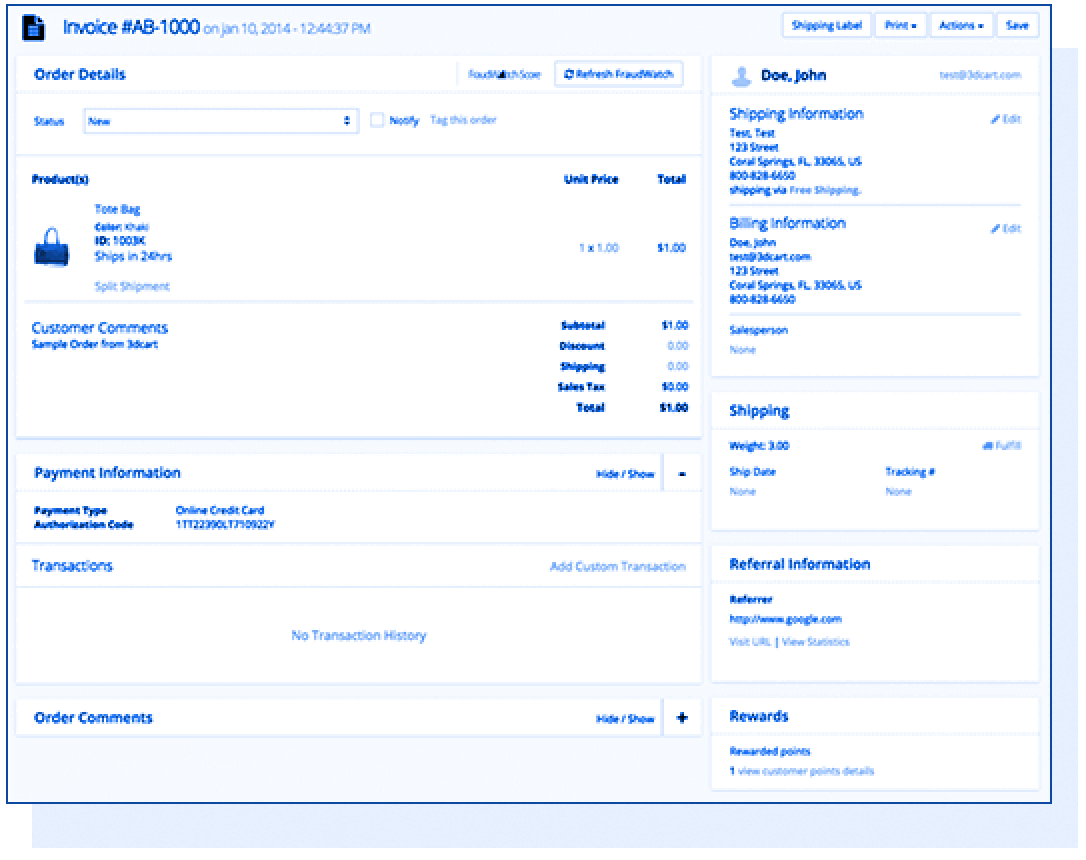Toggle the Notify checkbox
The width and height of the screenshot is (1086, 860).
coord(377,120)
